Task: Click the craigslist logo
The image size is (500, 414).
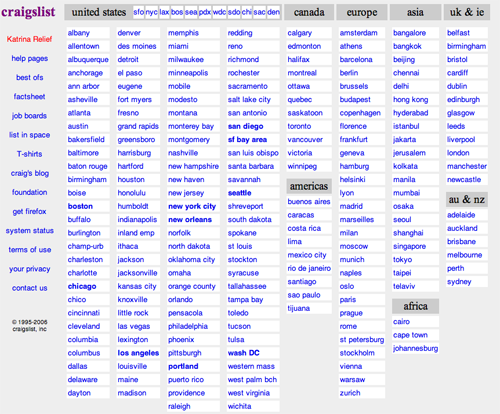Action: tap(28, 12)
